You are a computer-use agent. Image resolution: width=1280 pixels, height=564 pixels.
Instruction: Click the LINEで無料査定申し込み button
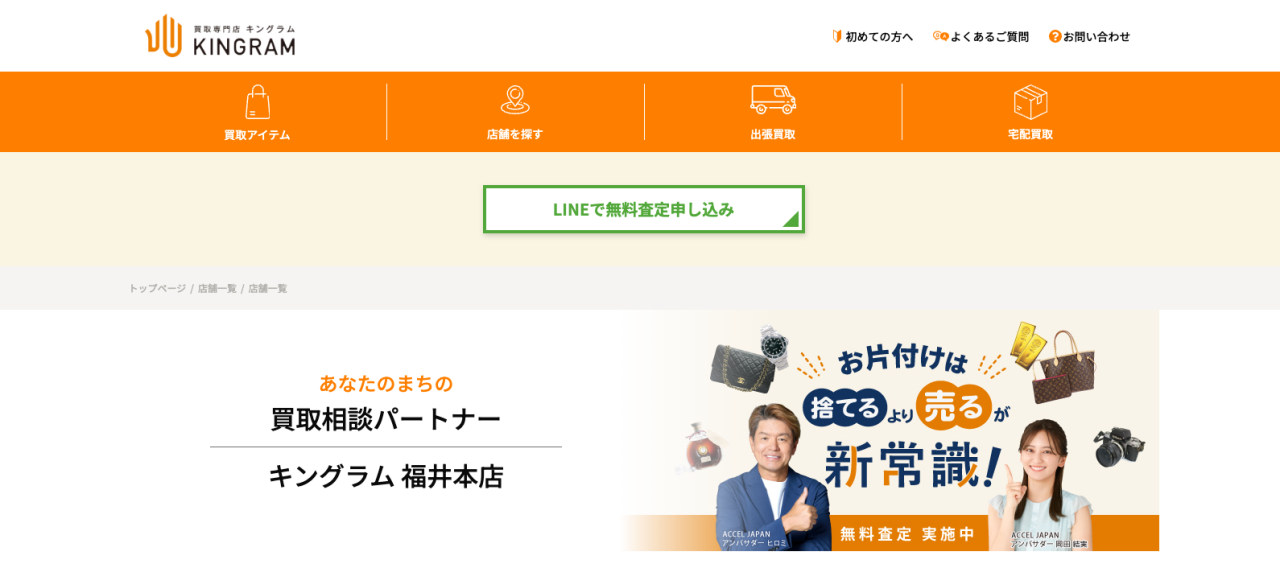click(644, 209)
